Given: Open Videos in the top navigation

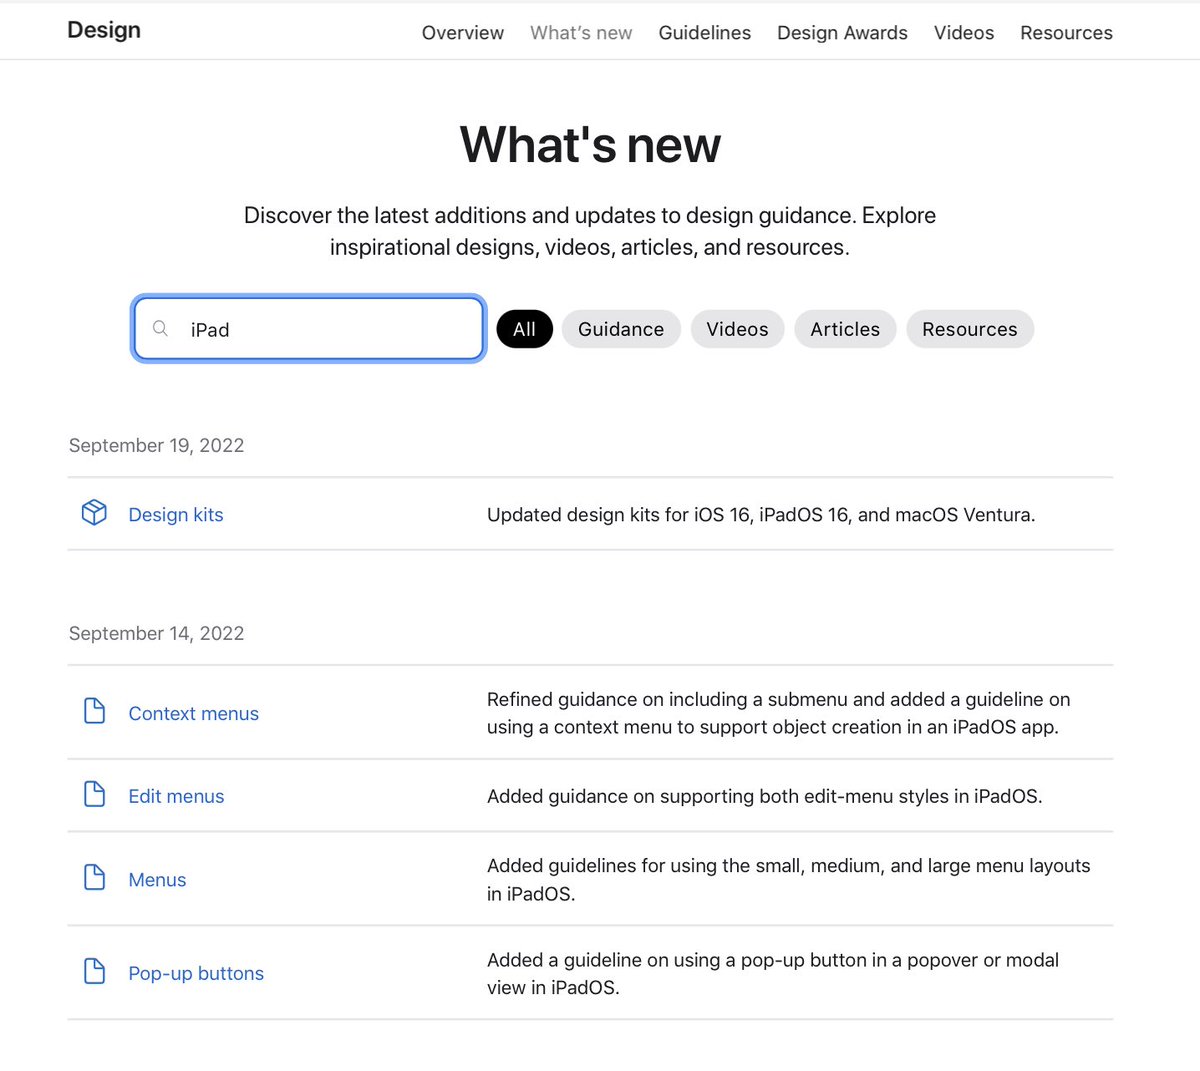Looking at the screenshot, I should 964,33.
